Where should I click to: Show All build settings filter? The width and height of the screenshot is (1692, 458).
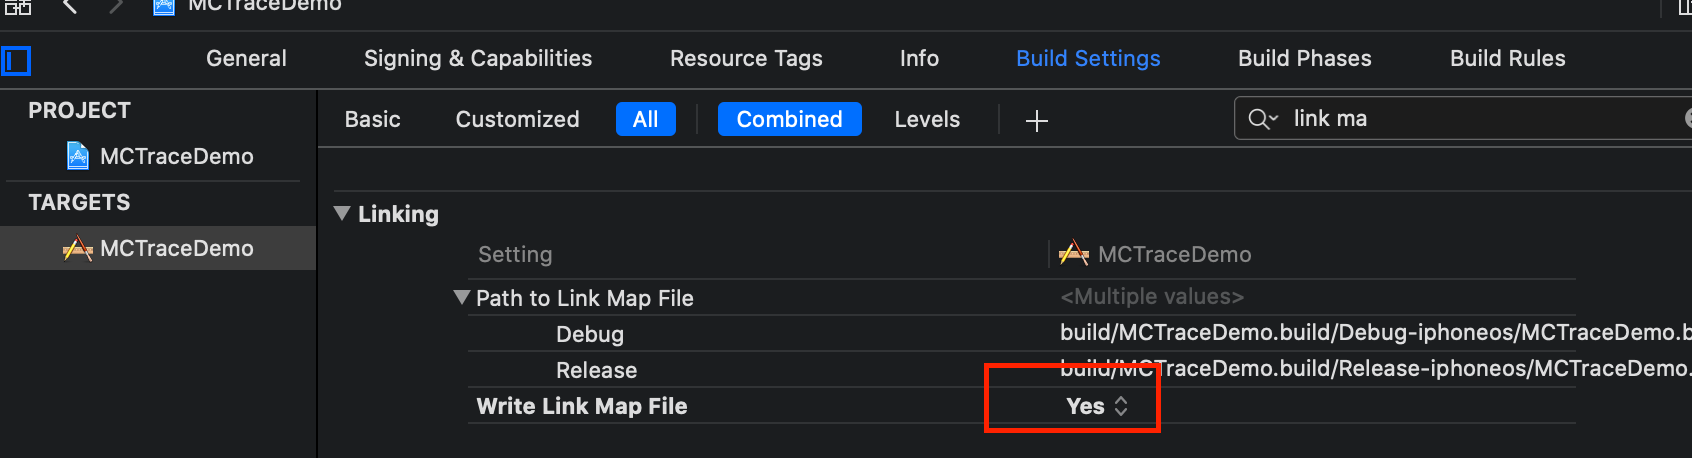(646, 119)
